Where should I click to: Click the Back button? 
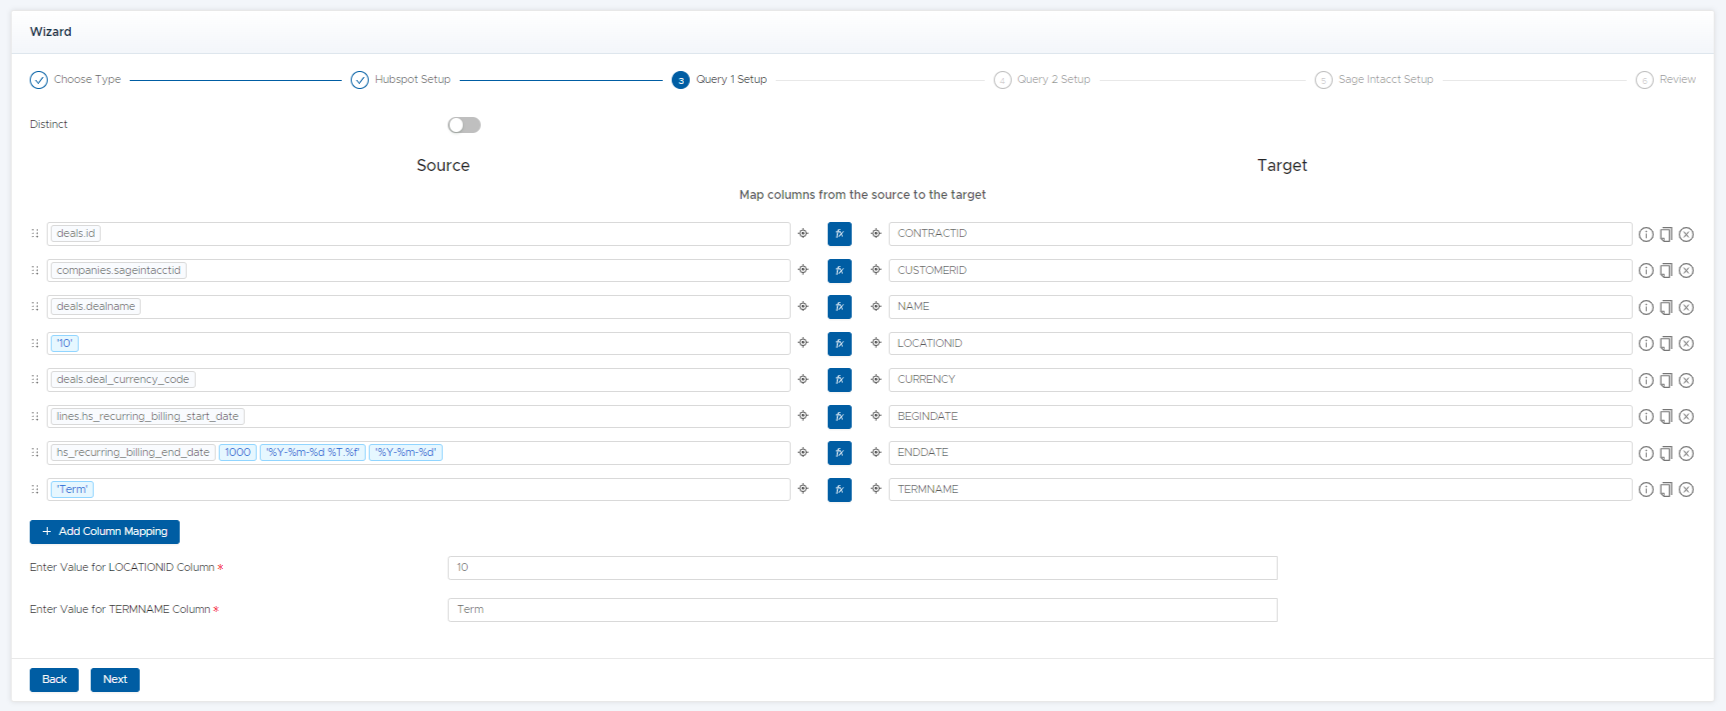pos(54,680)
